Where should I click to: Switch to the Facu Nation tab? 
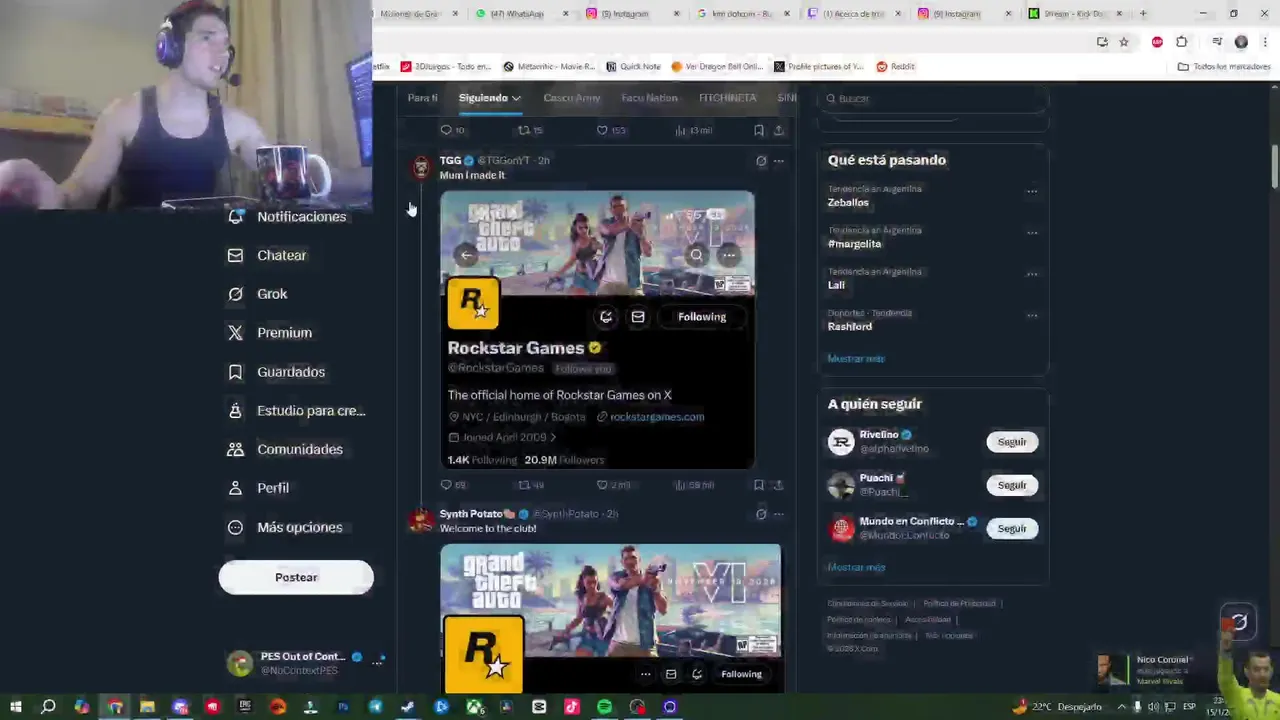click(649, 98)
